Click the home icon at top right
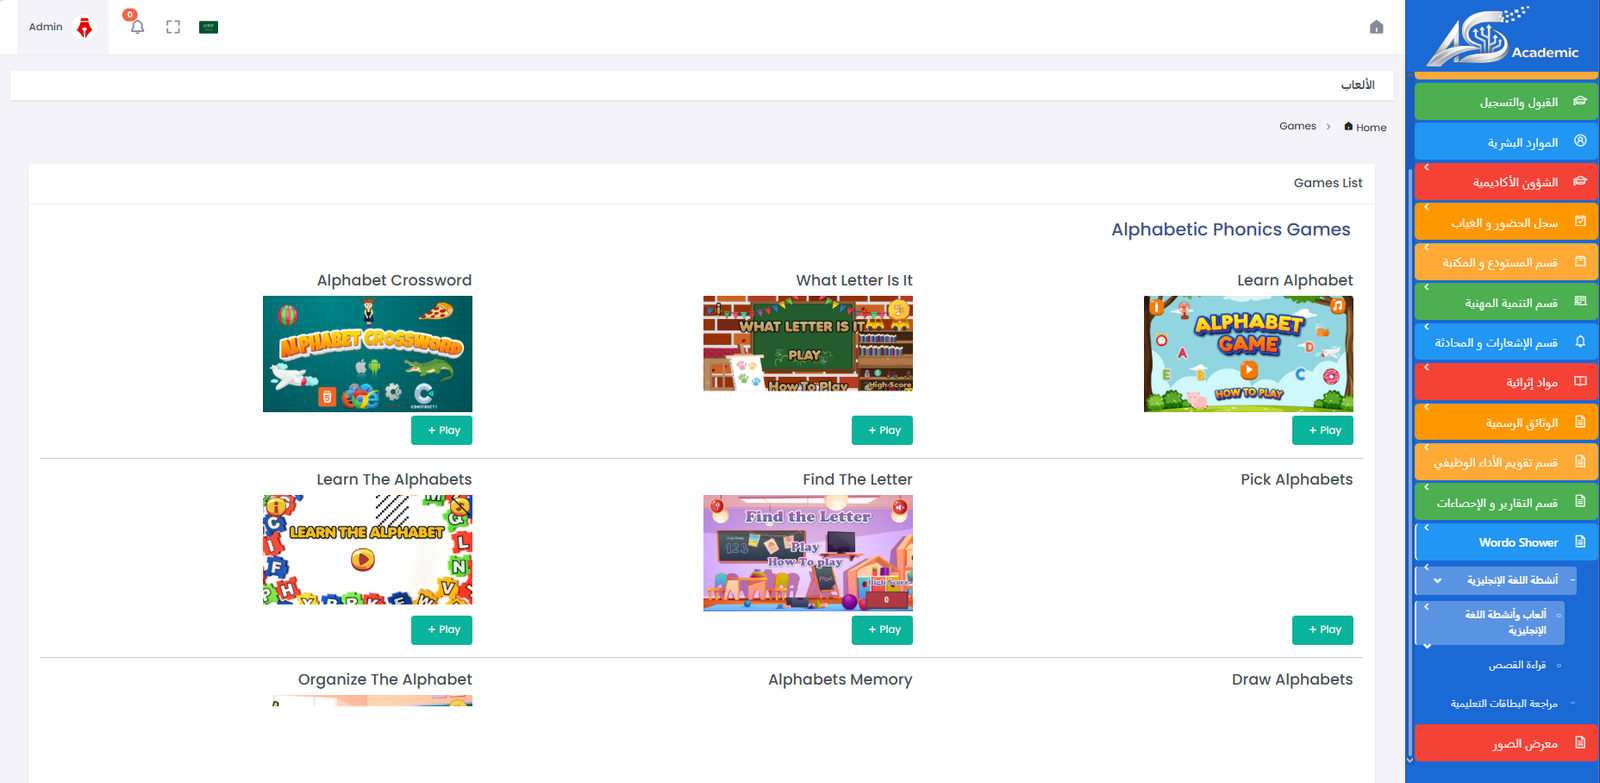This screenshot has height=783, width=1600. click(1376, 27)
